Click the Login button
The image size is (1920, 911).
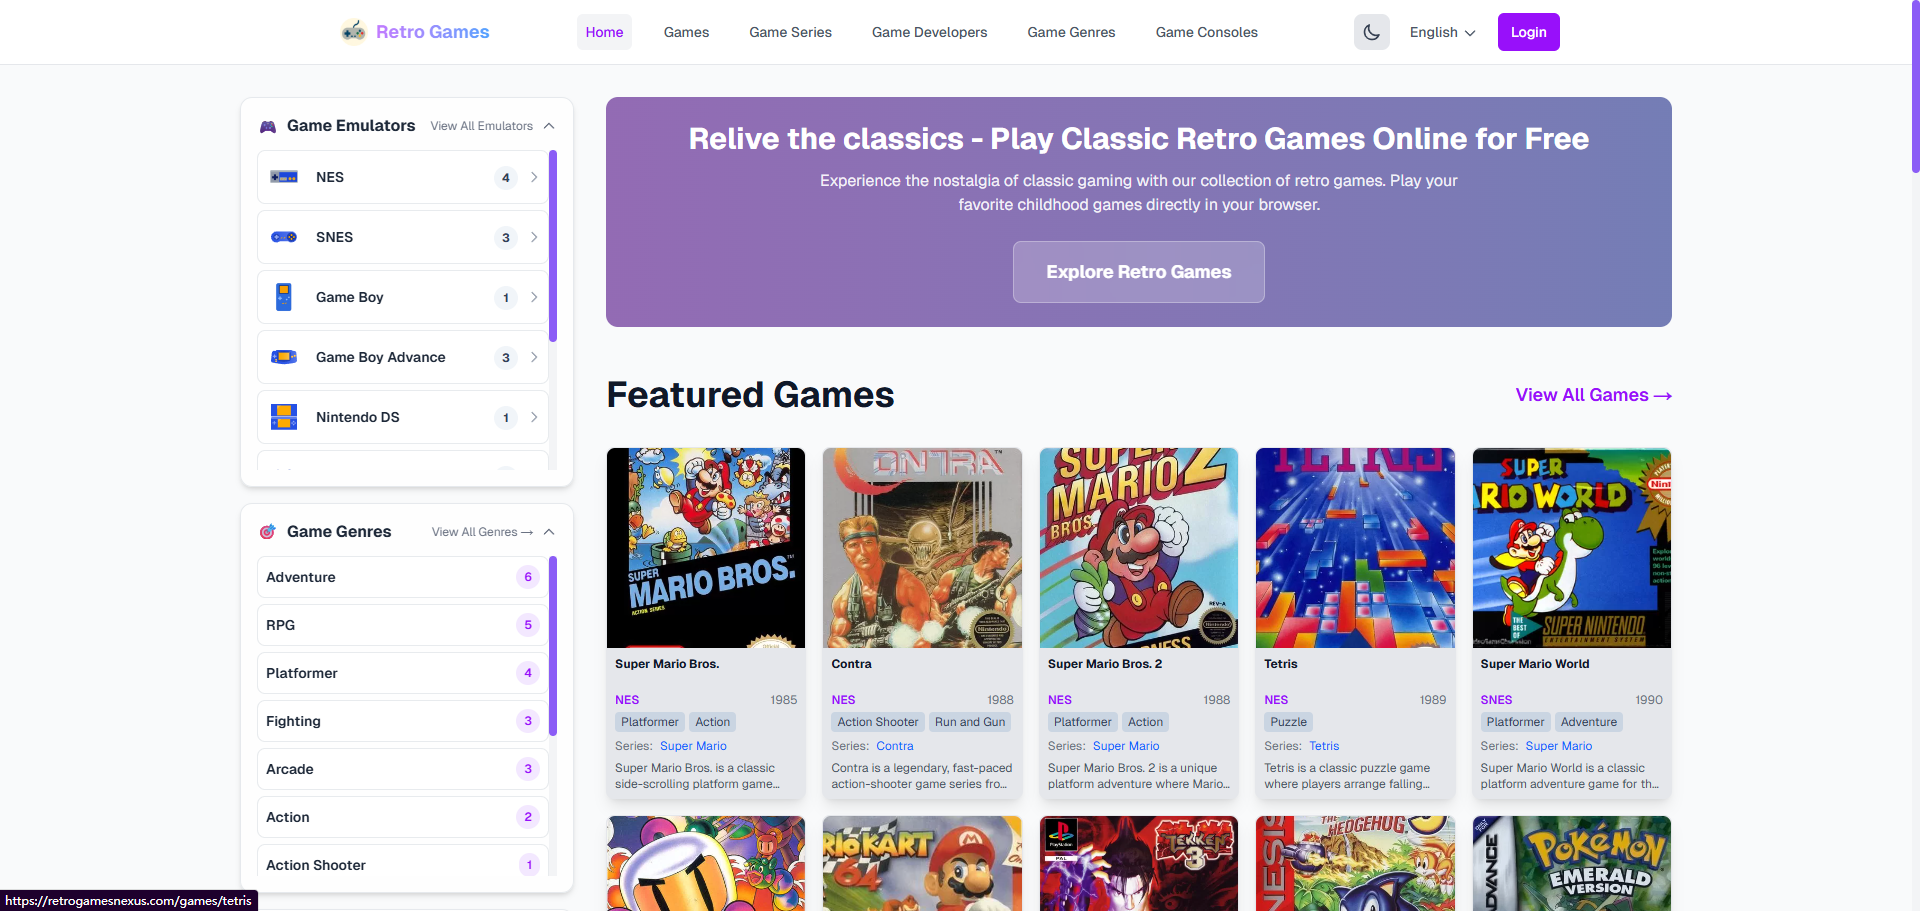click(x=1528, y=32)
